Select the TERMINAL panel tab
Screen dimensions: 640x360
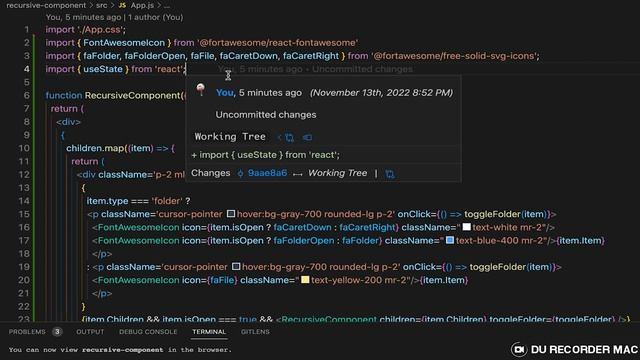(209, 332)
